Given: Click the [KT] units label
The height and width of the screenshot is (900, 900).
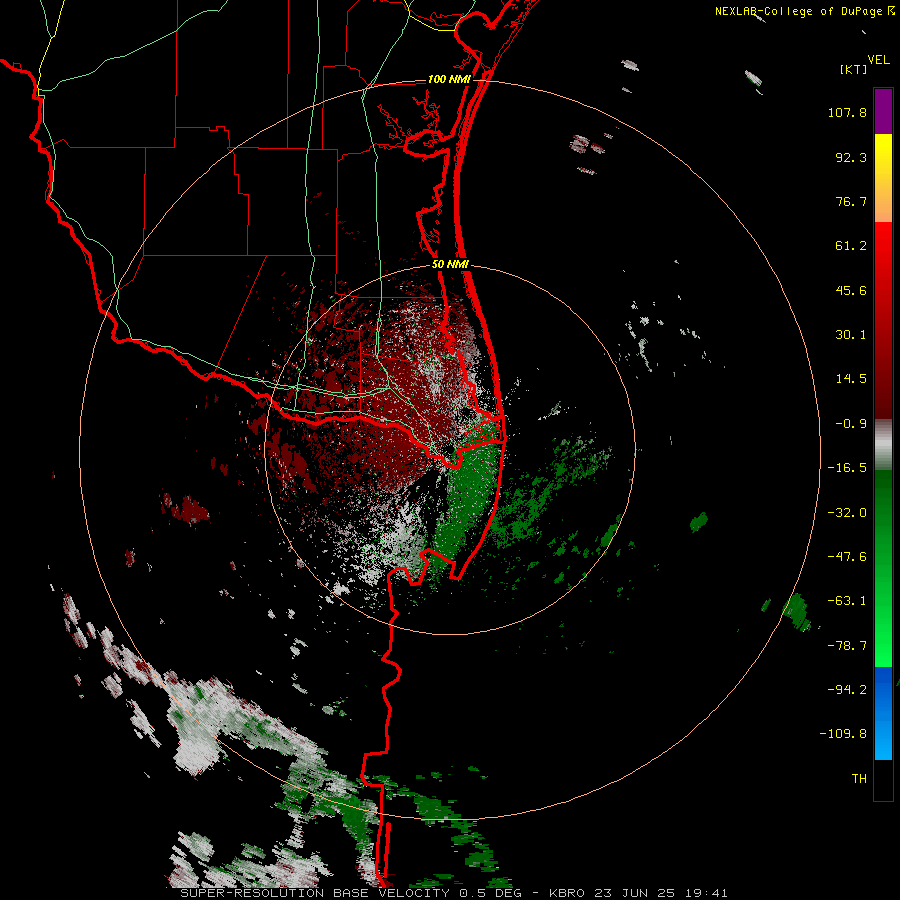Looking at the screenshot, I should click(853, 69).
